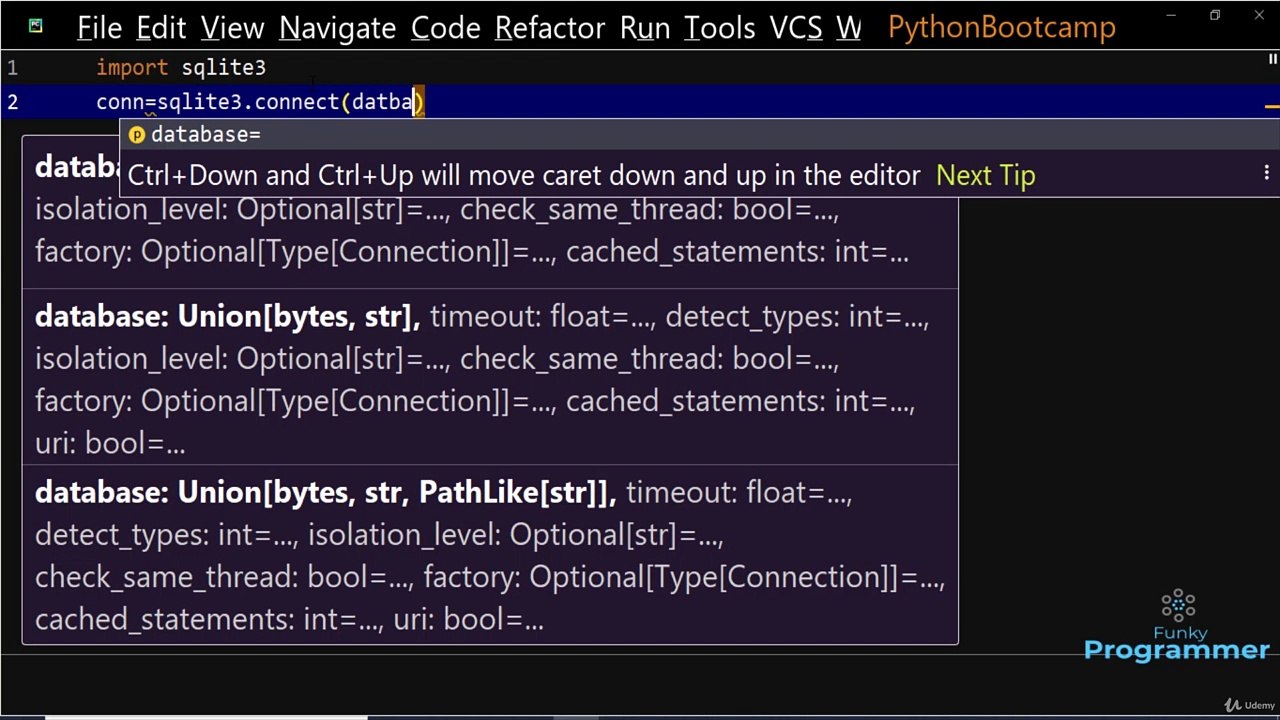Click the Funky Programmer logo
Viewport: 1280px width, 720px height.
click(x=1177, y=626)
